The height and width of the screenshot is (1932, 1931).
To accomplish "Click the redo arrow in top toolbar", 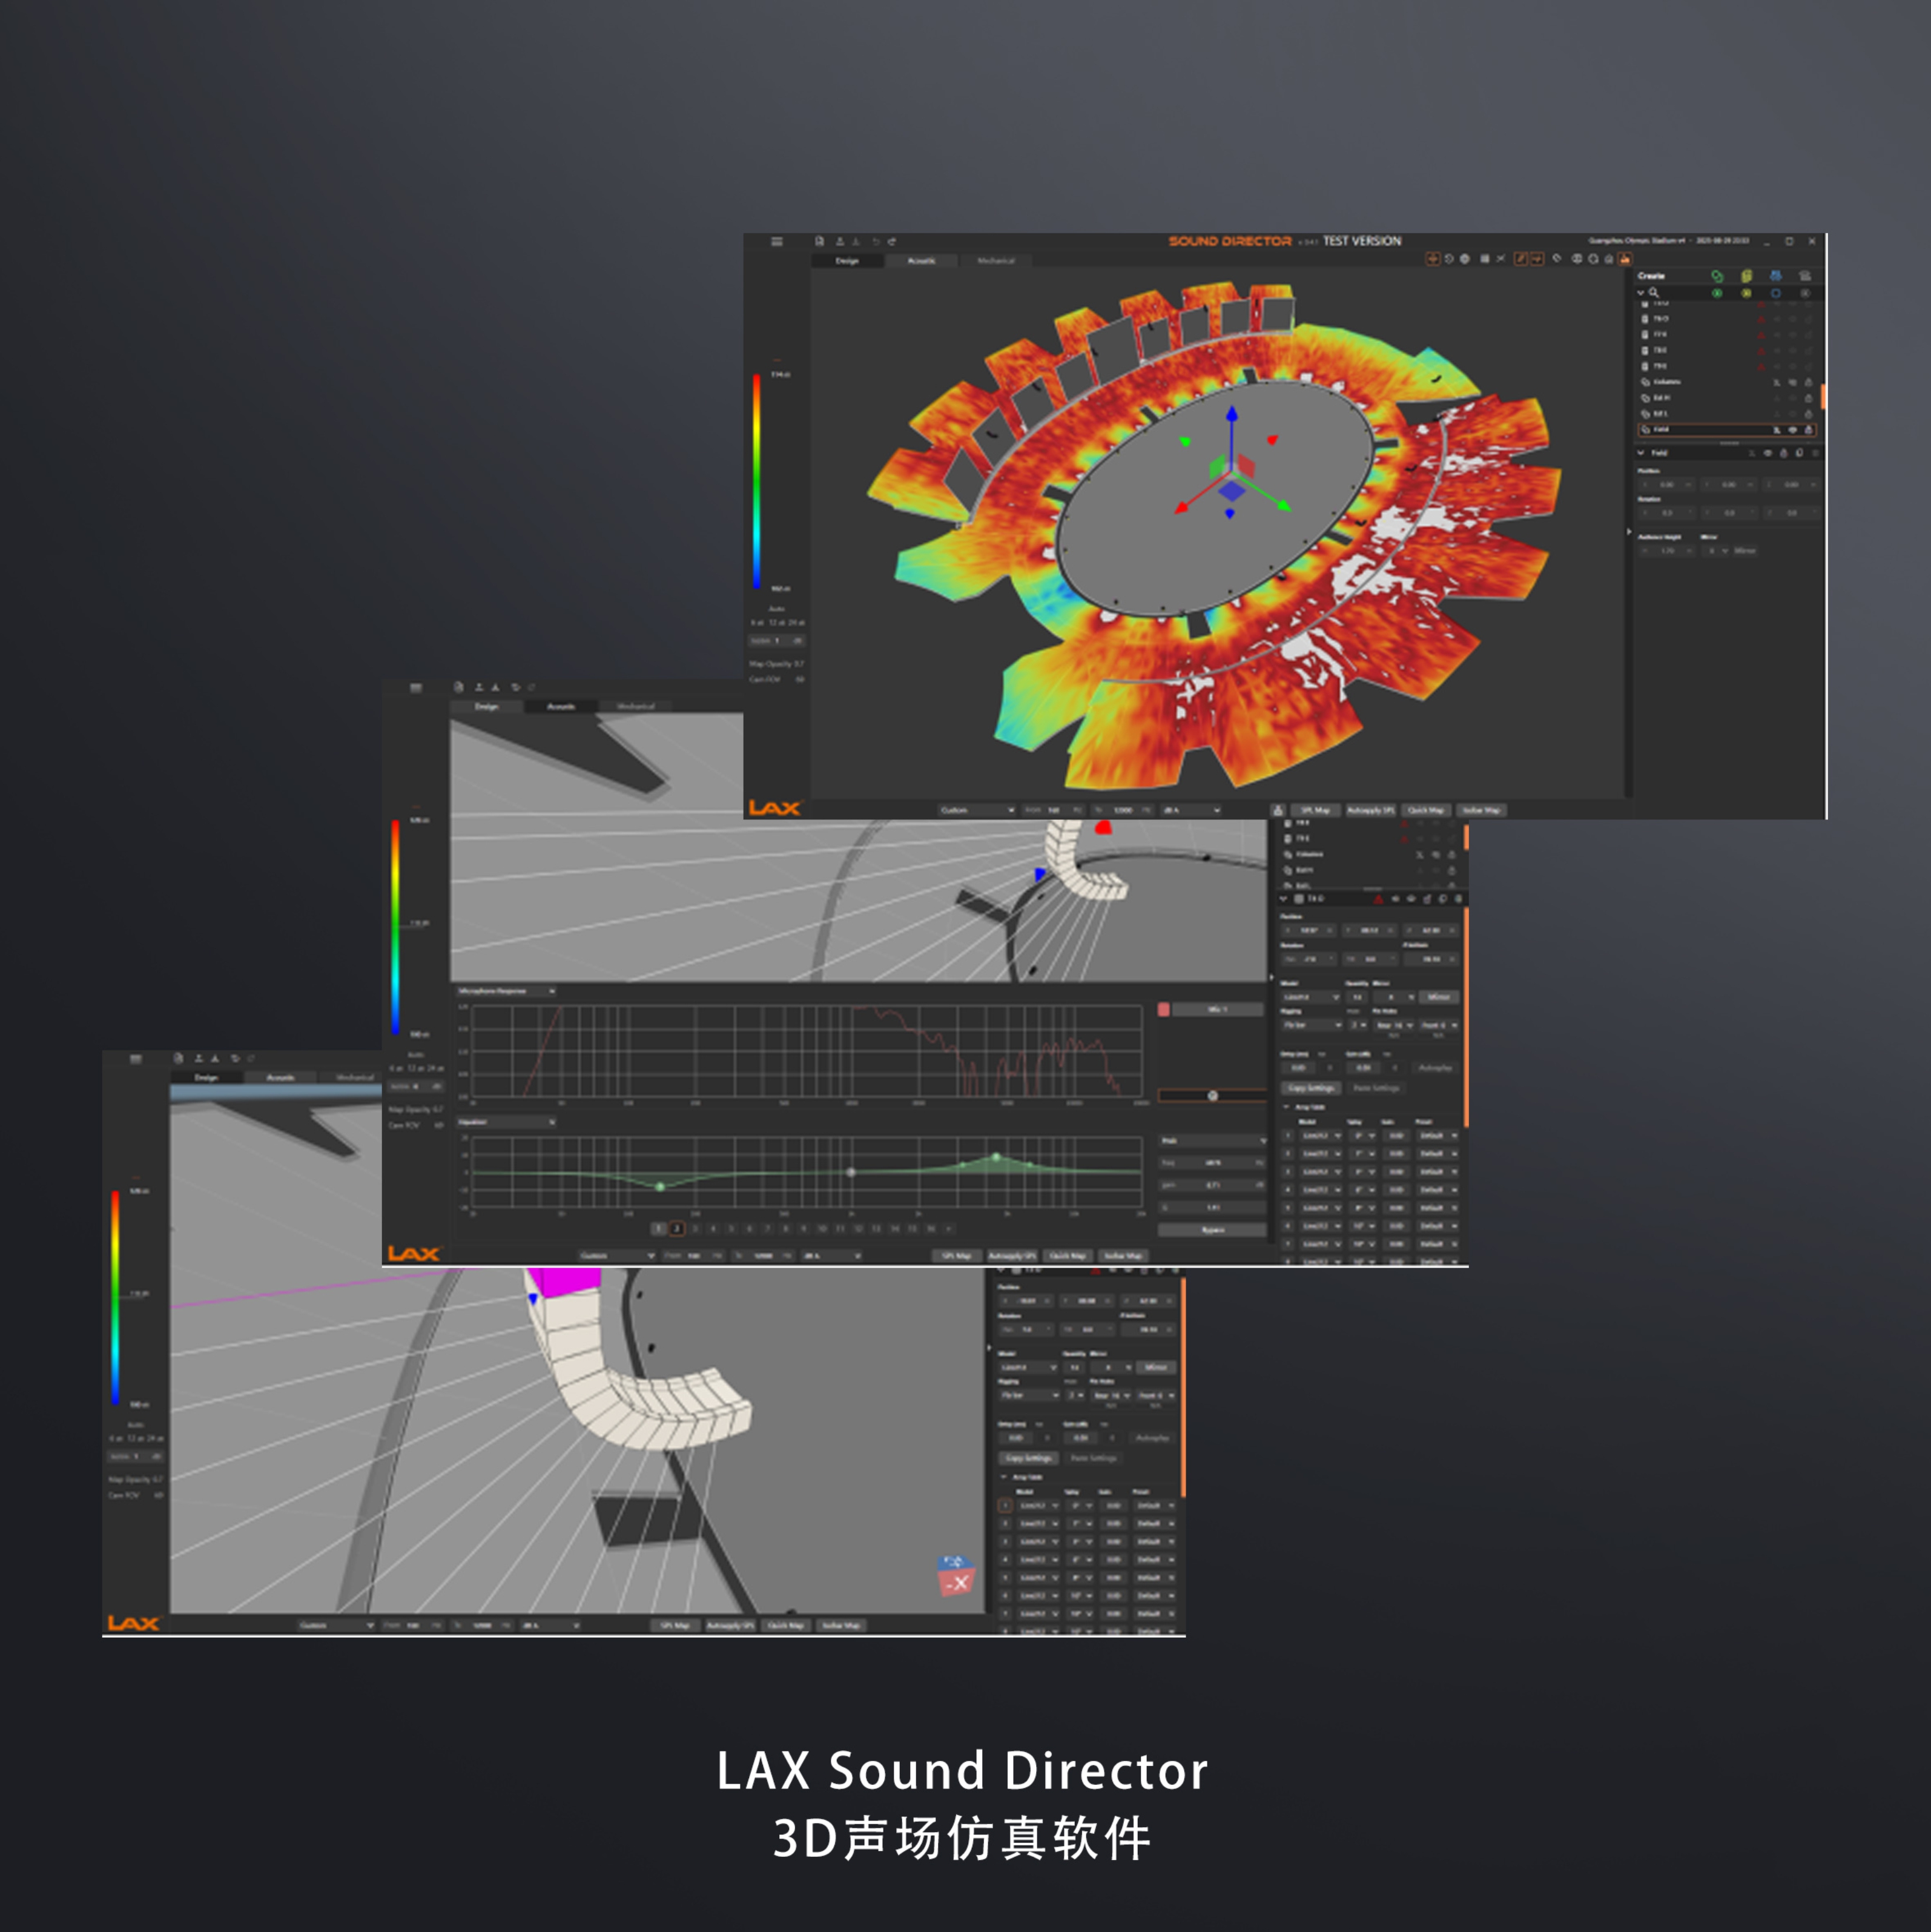I will (892, 241).
